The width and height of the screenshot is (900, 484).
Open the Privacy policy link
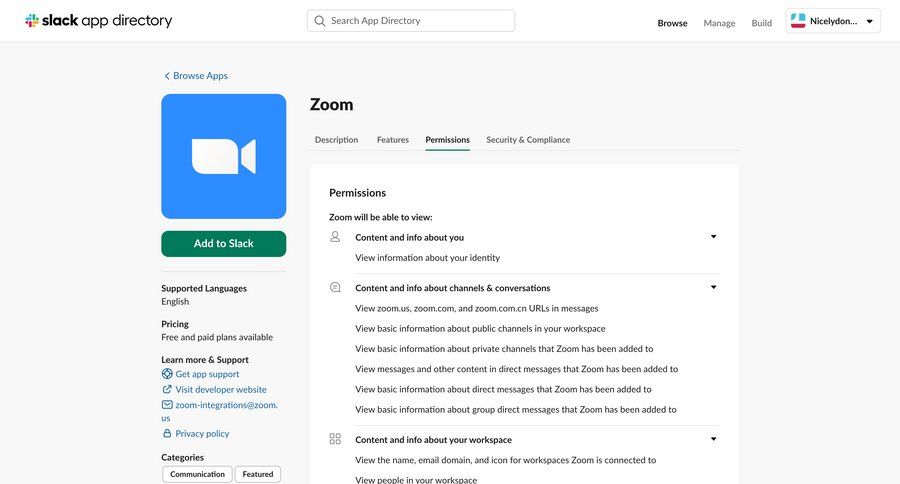tap(202, 433)
